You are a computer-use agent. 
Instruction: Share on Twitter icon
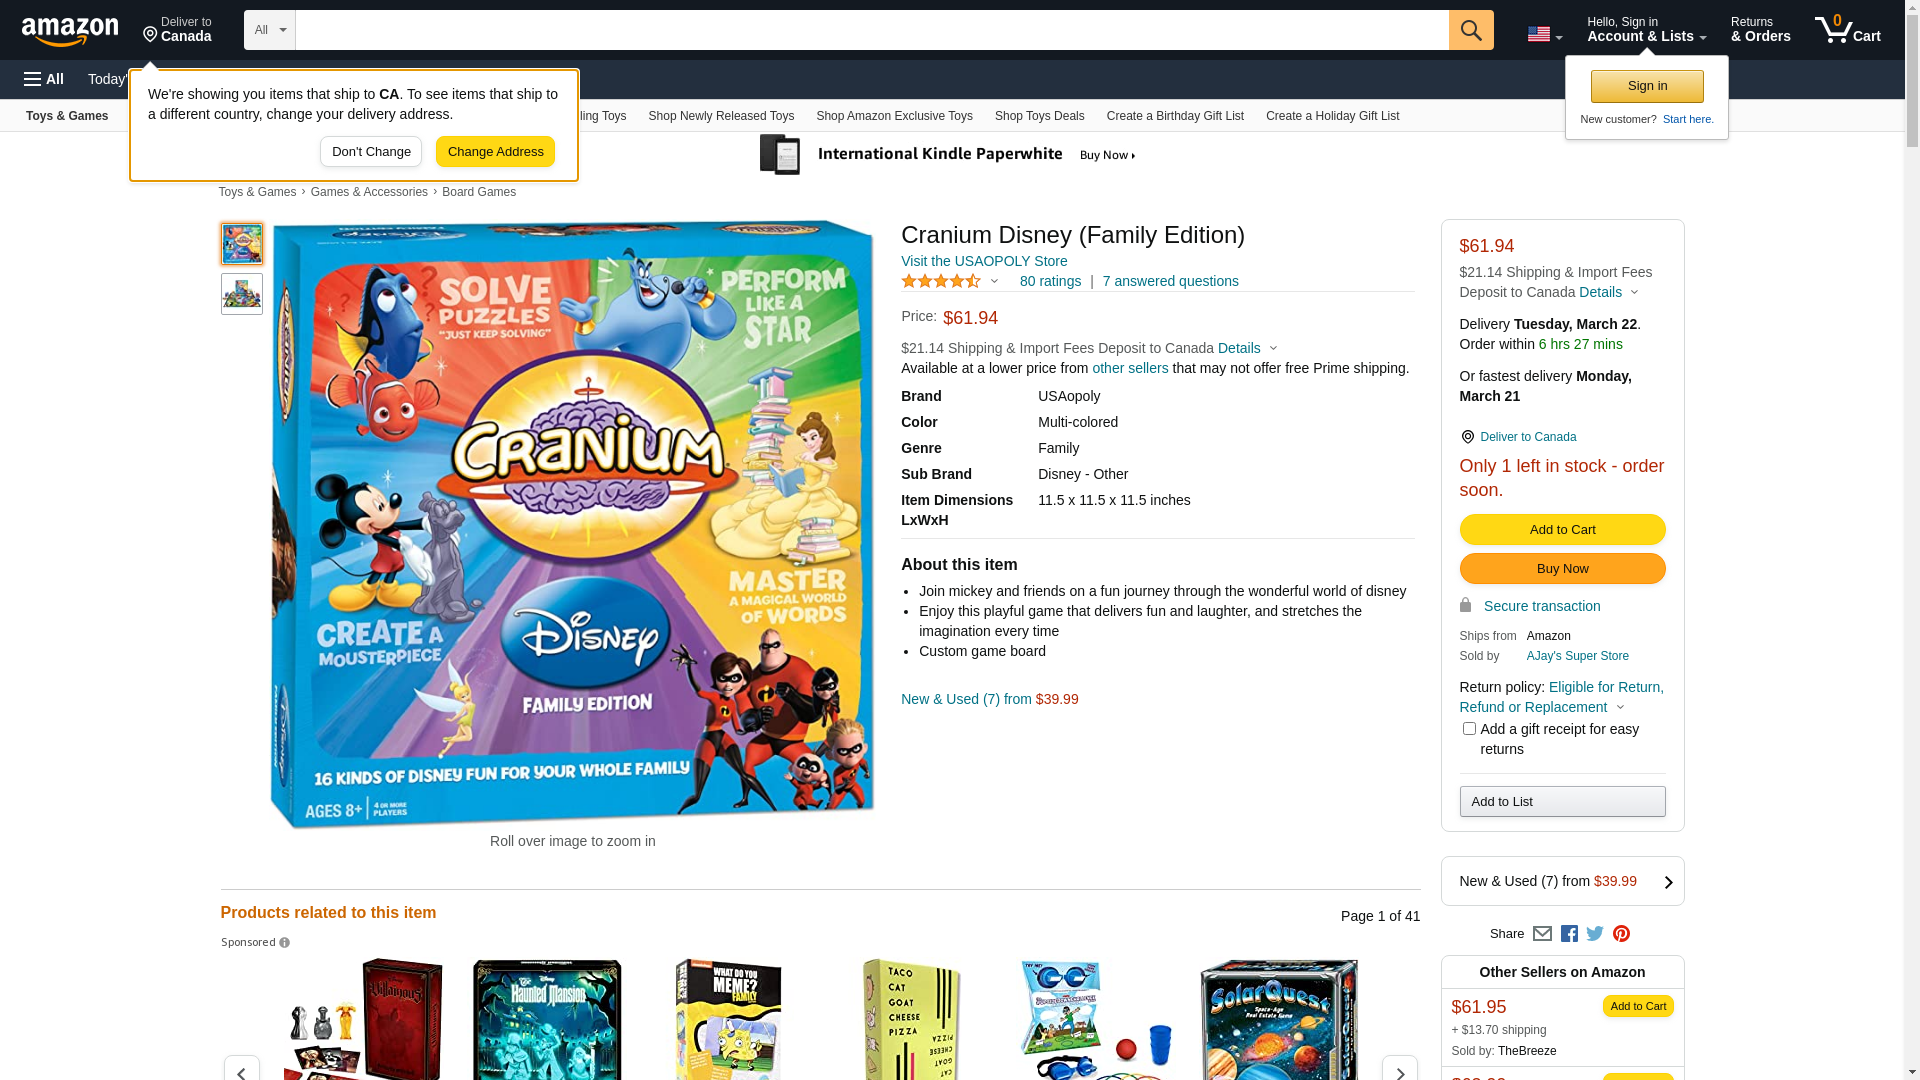coord(1595,934)
